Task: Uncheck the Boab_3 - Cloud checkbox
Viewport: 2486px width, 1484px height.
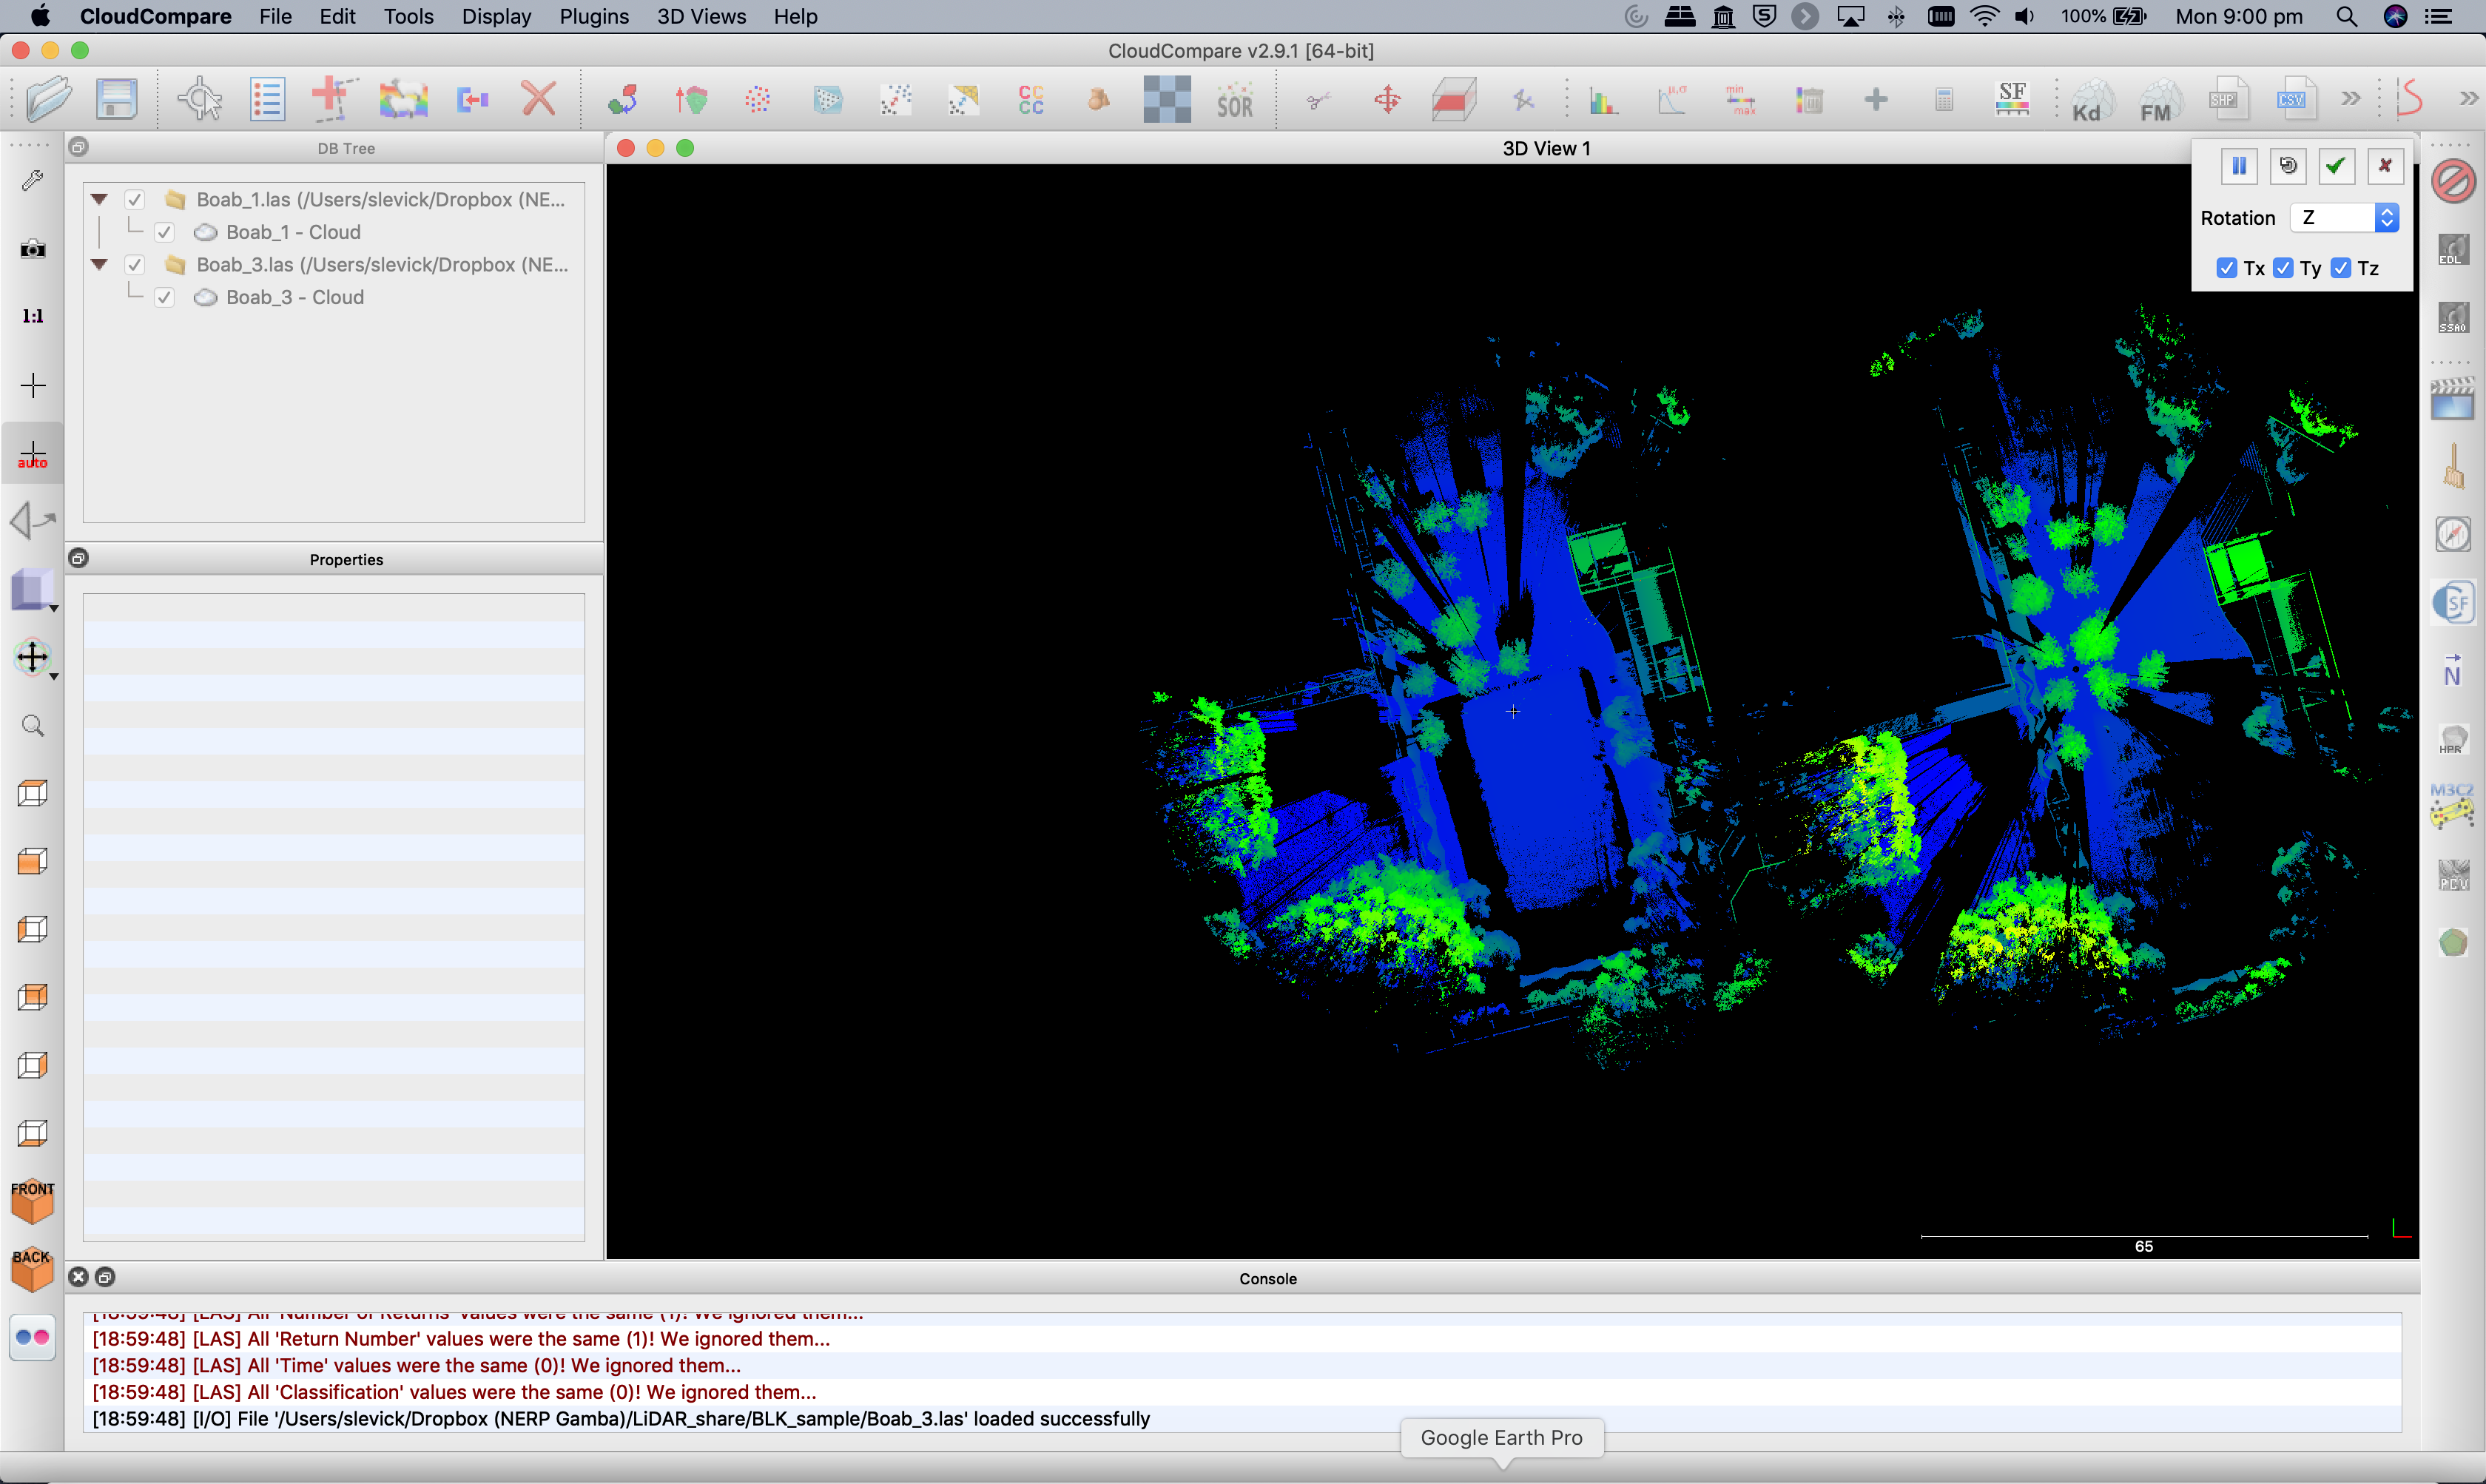Action: [x=165, y=297]
